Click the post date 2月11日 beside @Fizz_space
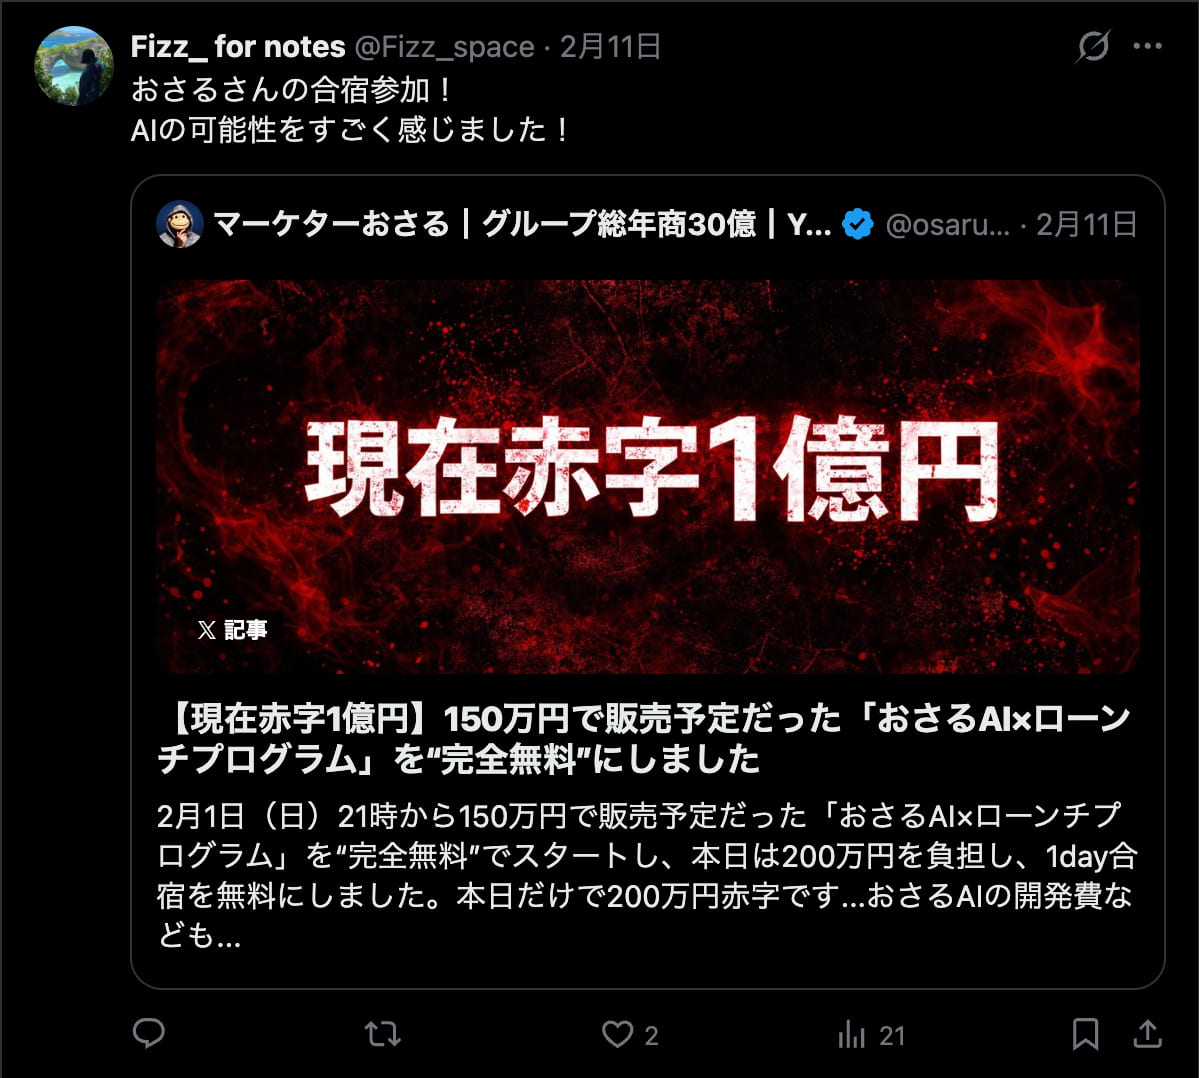This screenshot has height=1078, width=1199. (x=610, y=47)
